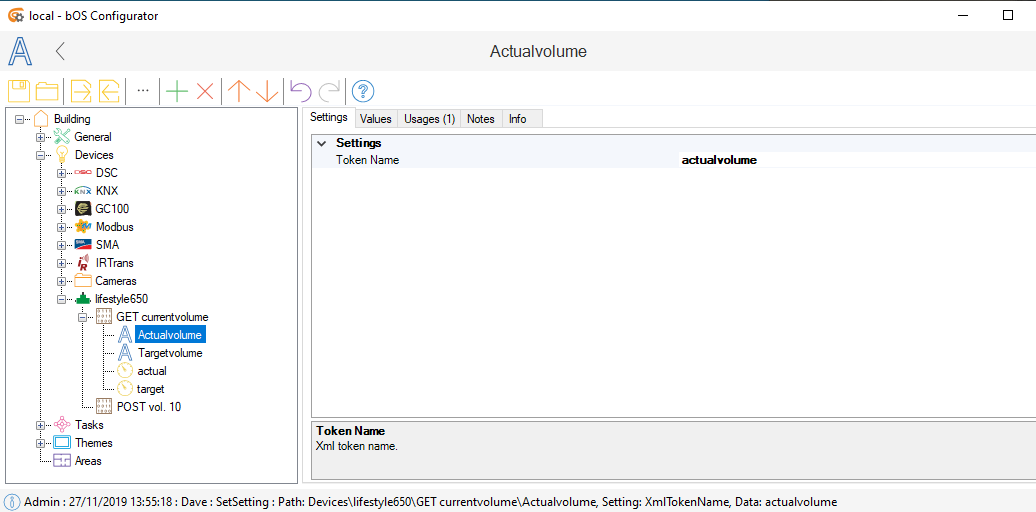This screenshot has height=512, width=1036.
Task: Click the Open folder toolbar icon
Action: 47,91
